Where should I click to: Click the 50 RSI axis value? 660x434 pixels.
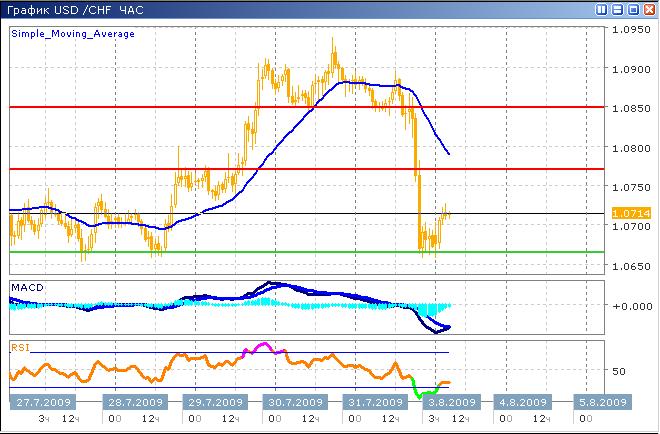[619, 371]
